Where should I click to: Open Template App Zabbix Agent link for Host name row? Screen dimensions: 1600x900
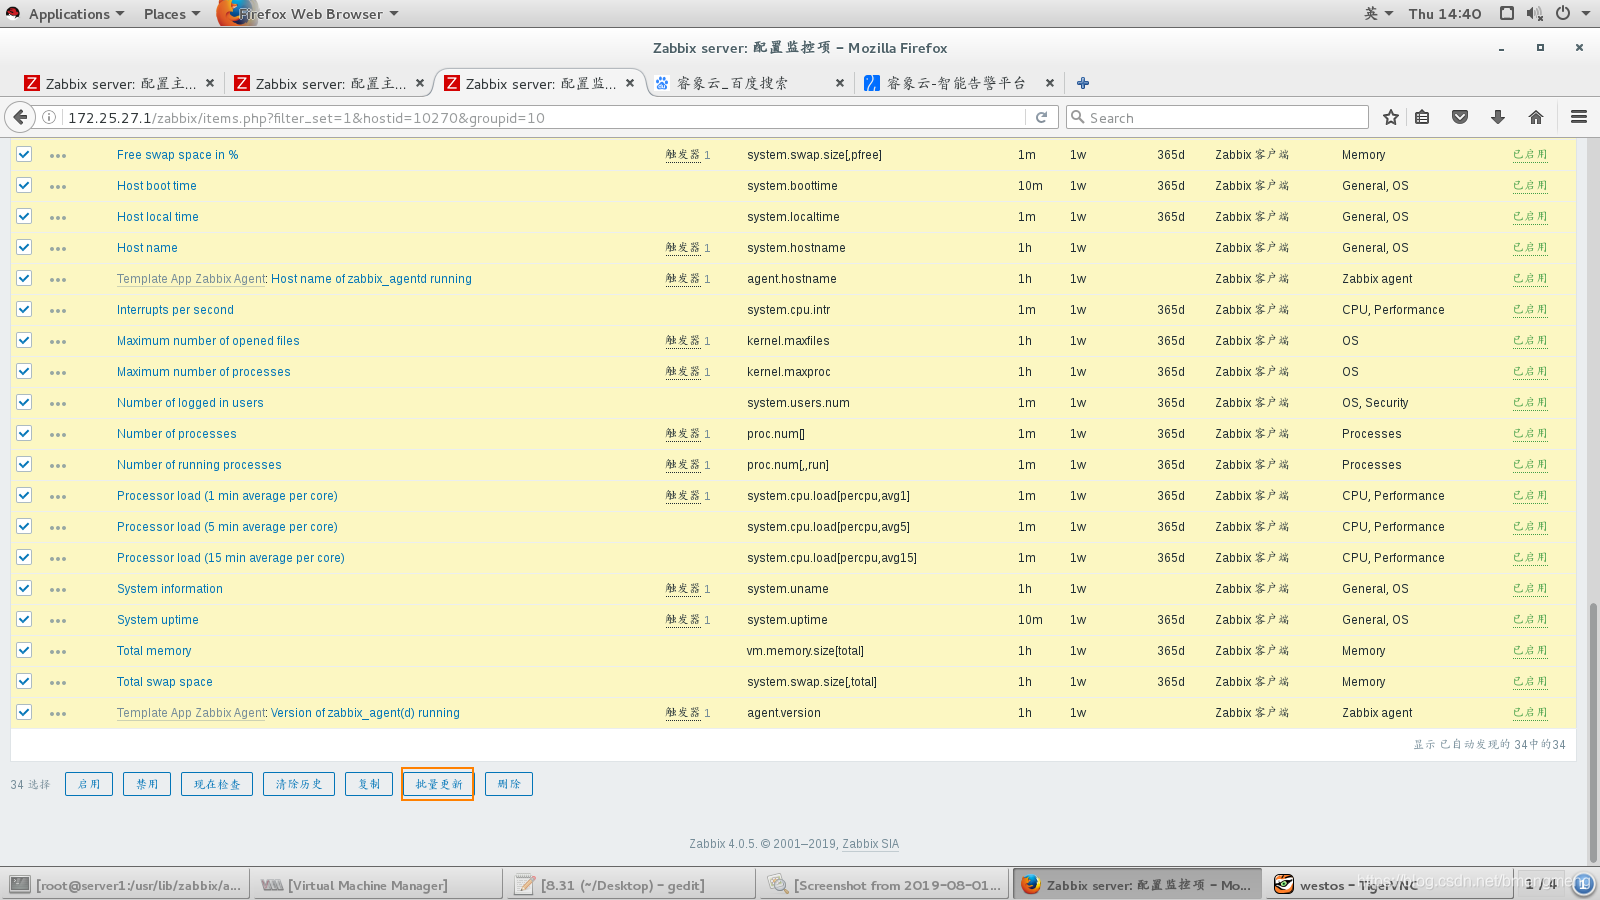pyautogui.click(x=191, y=279)
